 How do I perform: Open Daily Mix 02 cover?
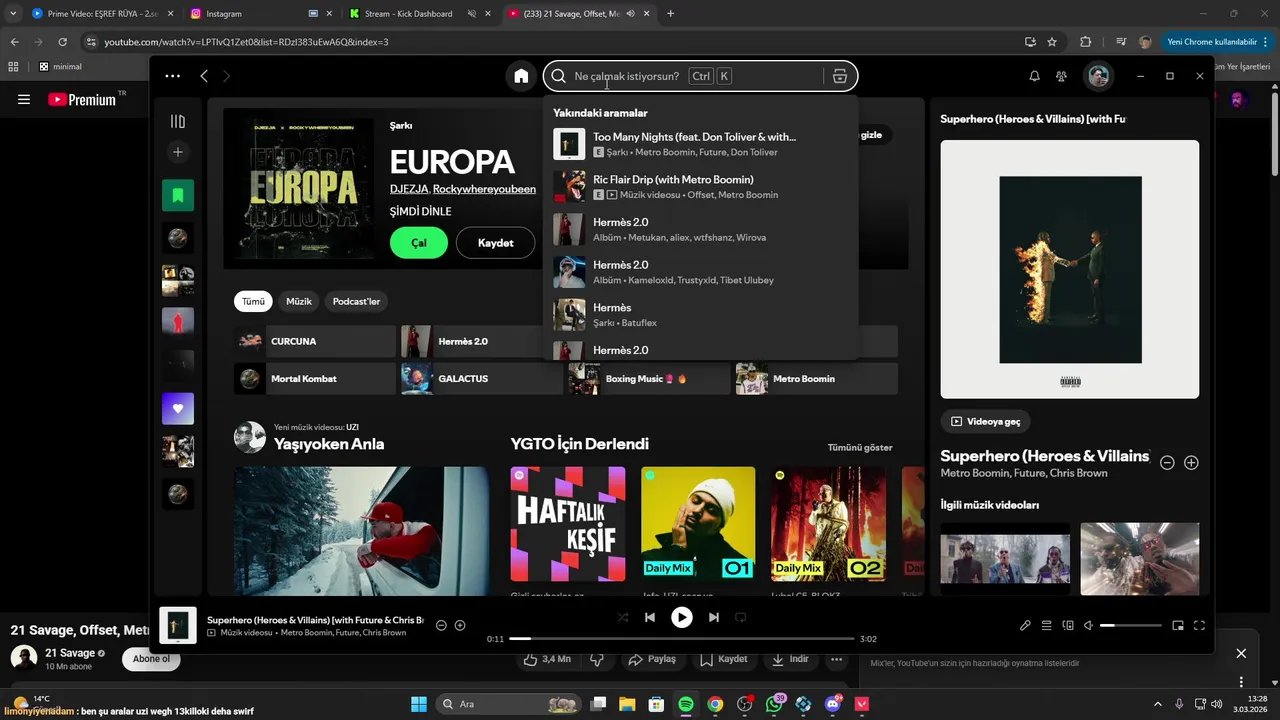[828, 524]
